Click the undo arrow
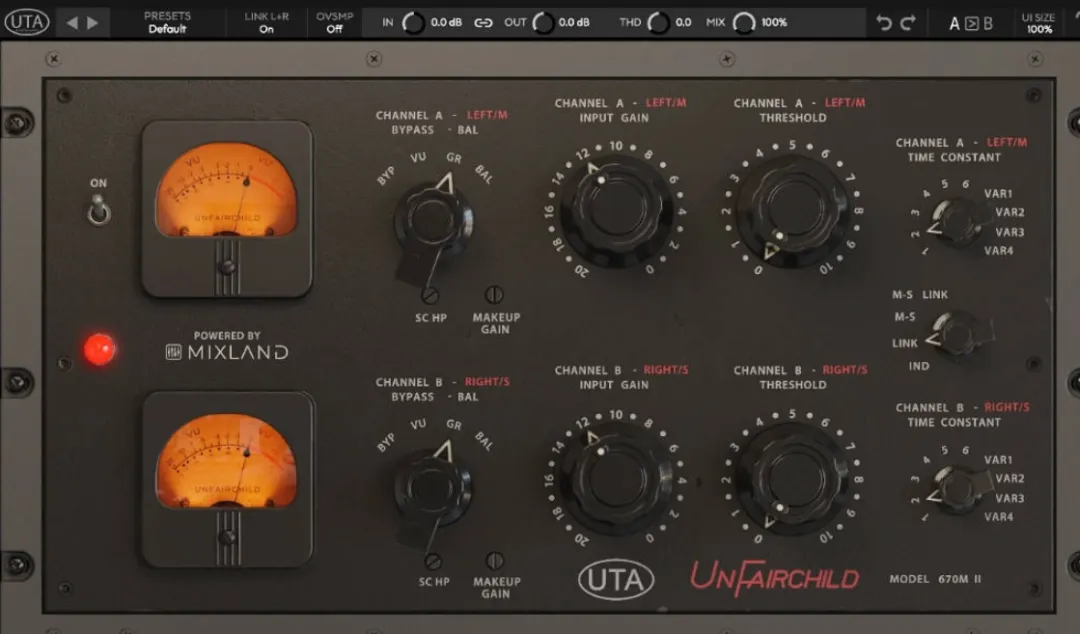Viewport: 1080px width, 634px height. (x=884, y=23)
